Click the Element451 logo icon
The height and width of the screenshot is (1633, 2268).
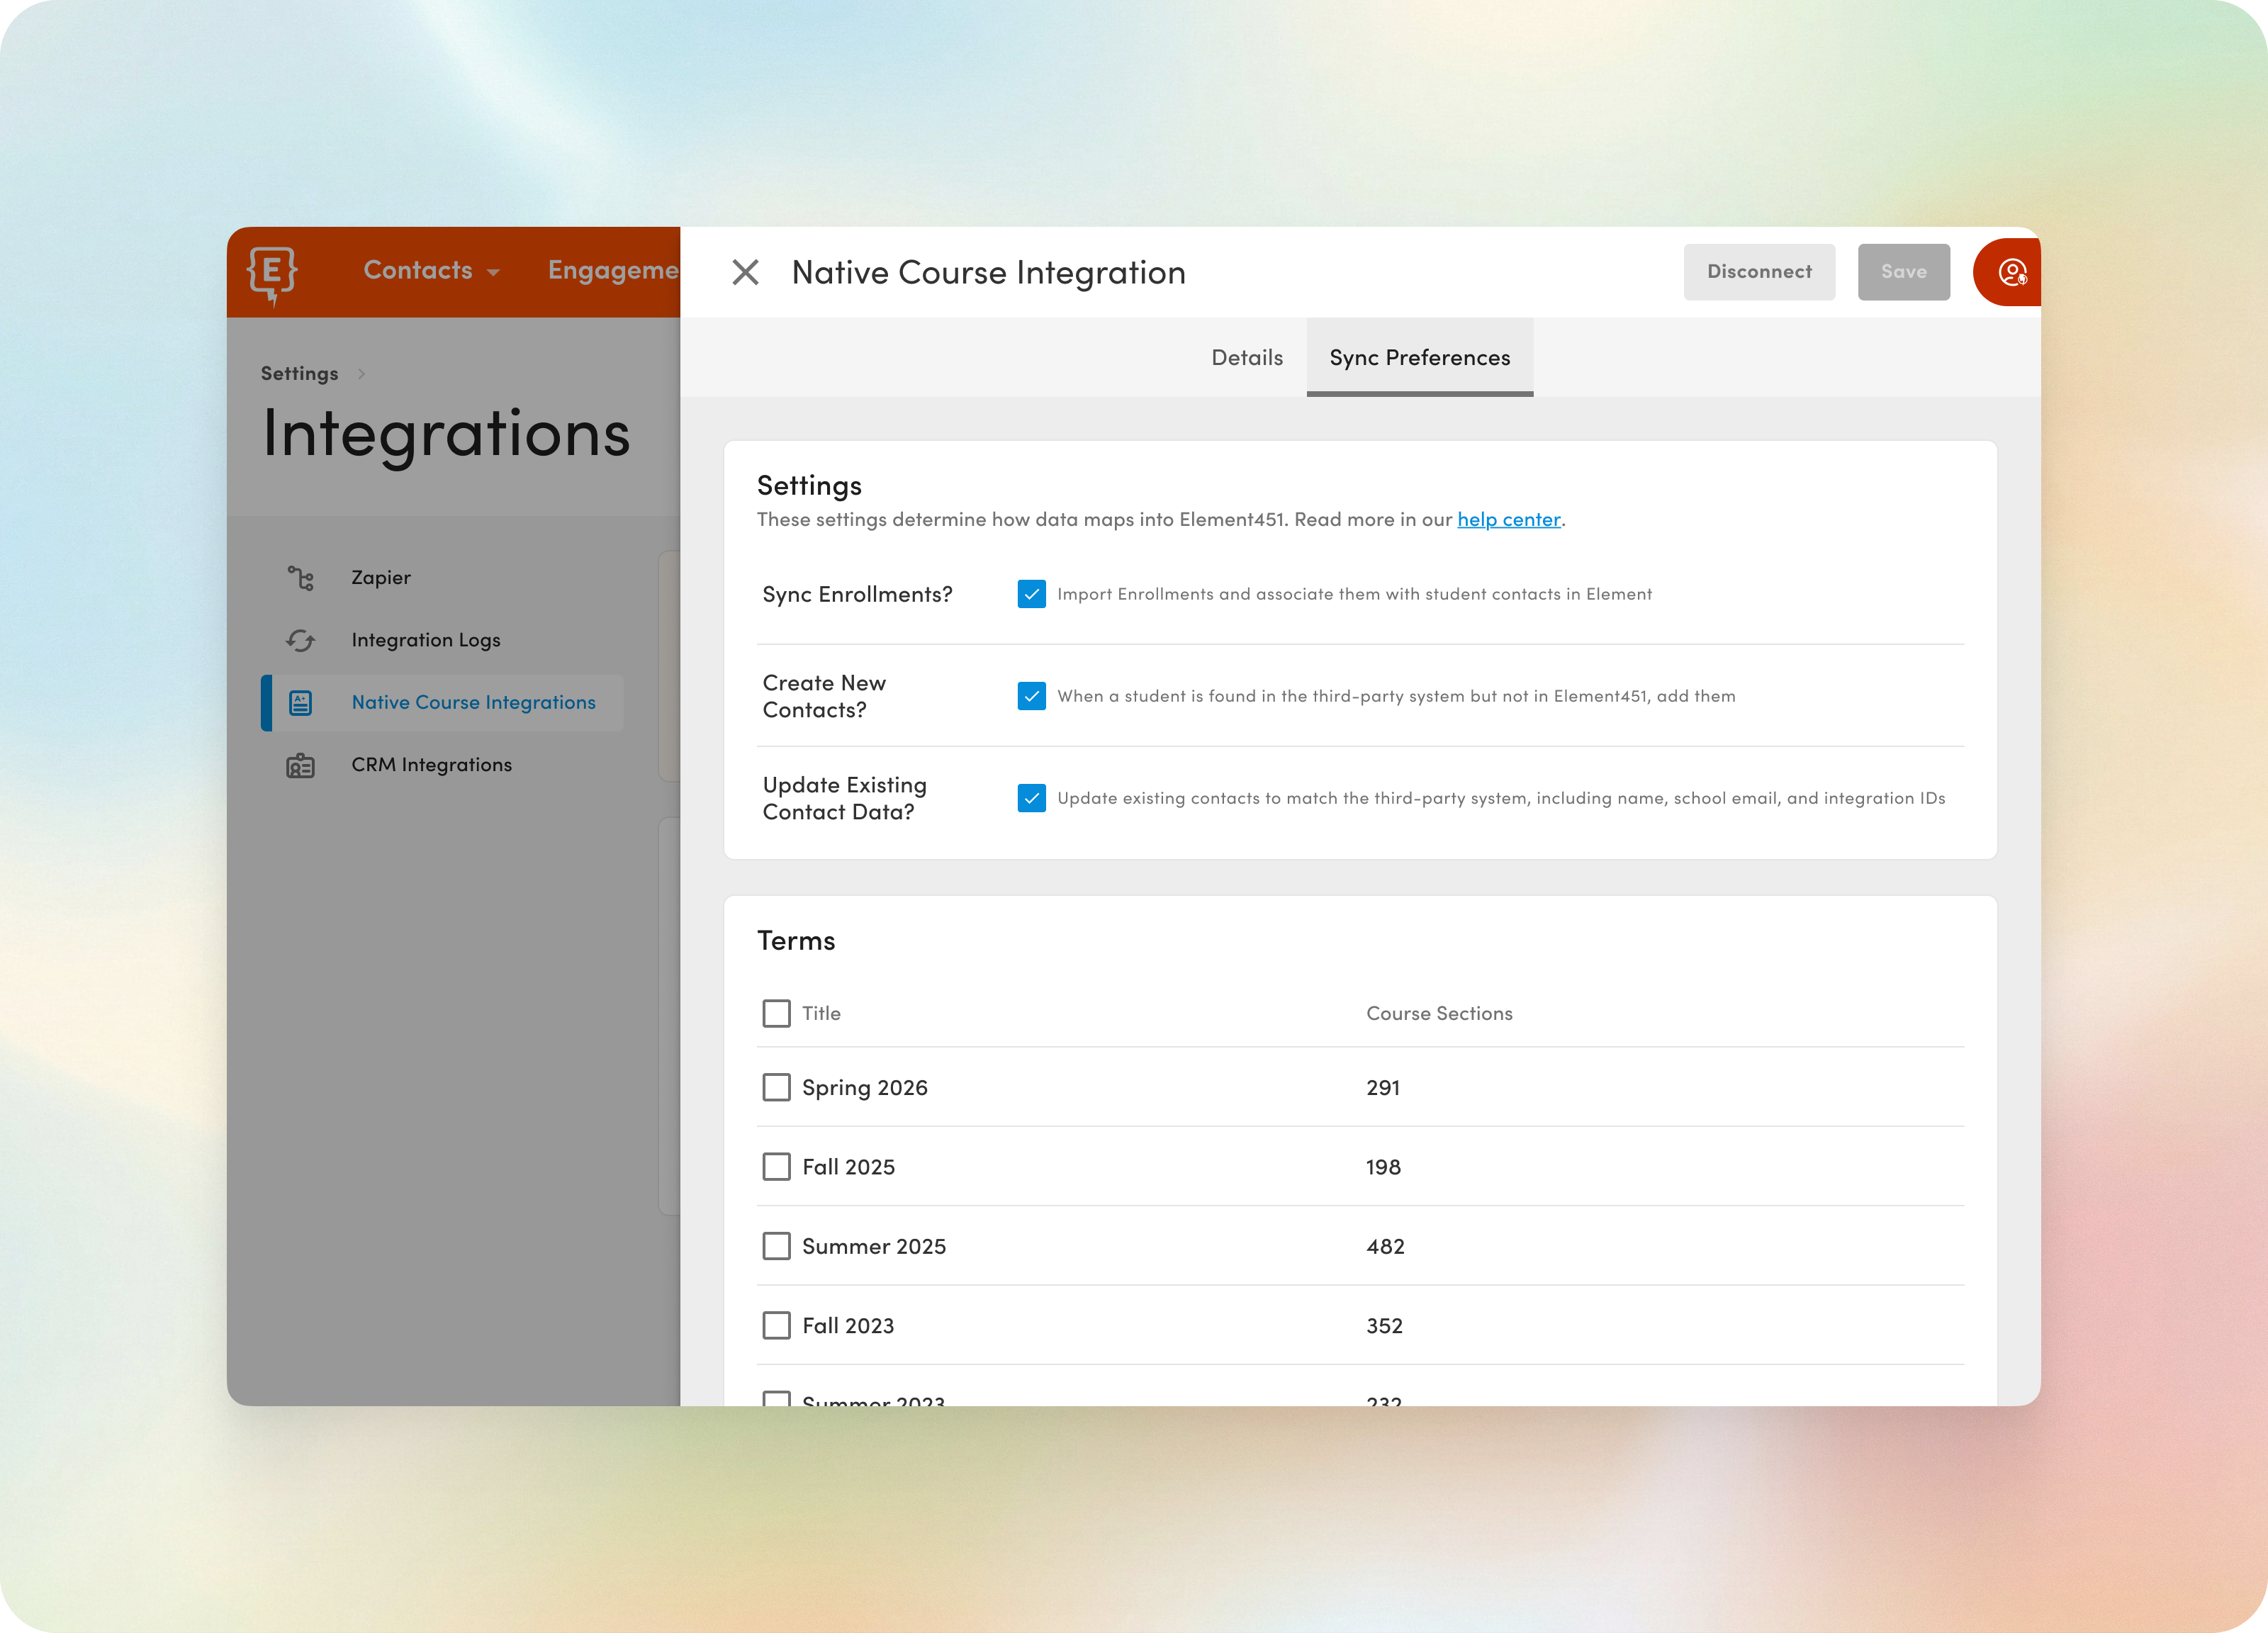[x=272, y=272]
